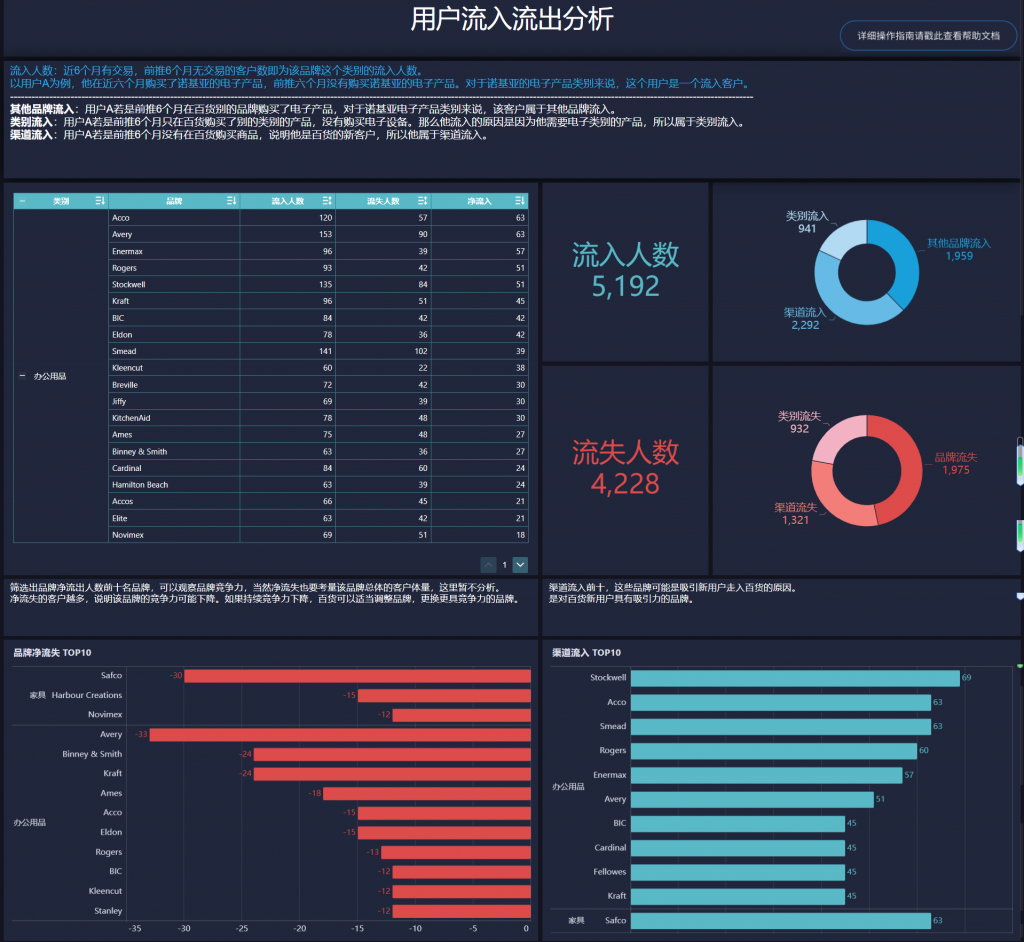Collapse all rows with header minus icon

pyautogui.click(x=22, y=201)
